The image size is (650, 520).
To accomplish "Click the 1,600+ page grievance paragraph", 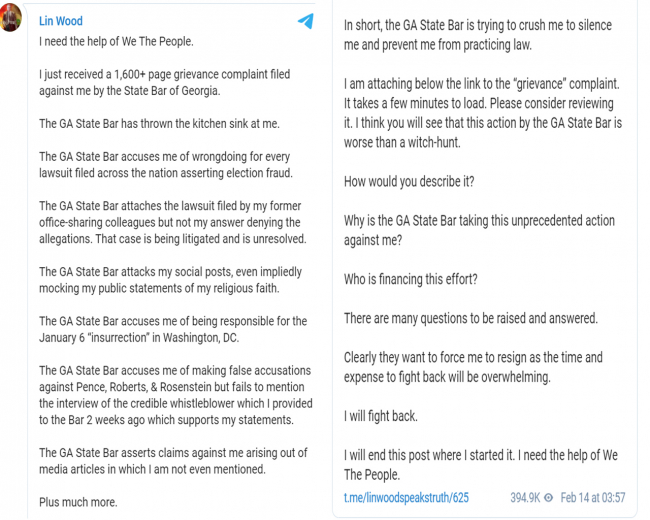I will [x=165, y=83].
